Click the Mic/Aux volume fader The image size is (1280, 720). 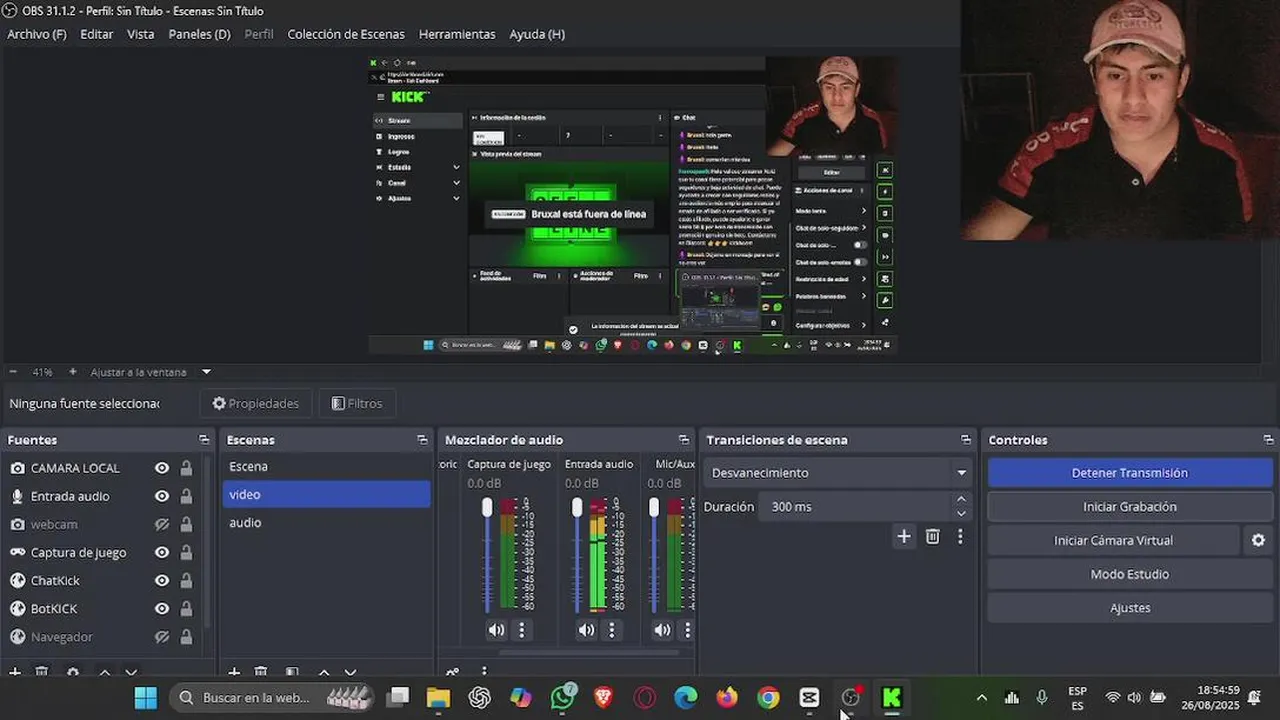coord(654,508)
